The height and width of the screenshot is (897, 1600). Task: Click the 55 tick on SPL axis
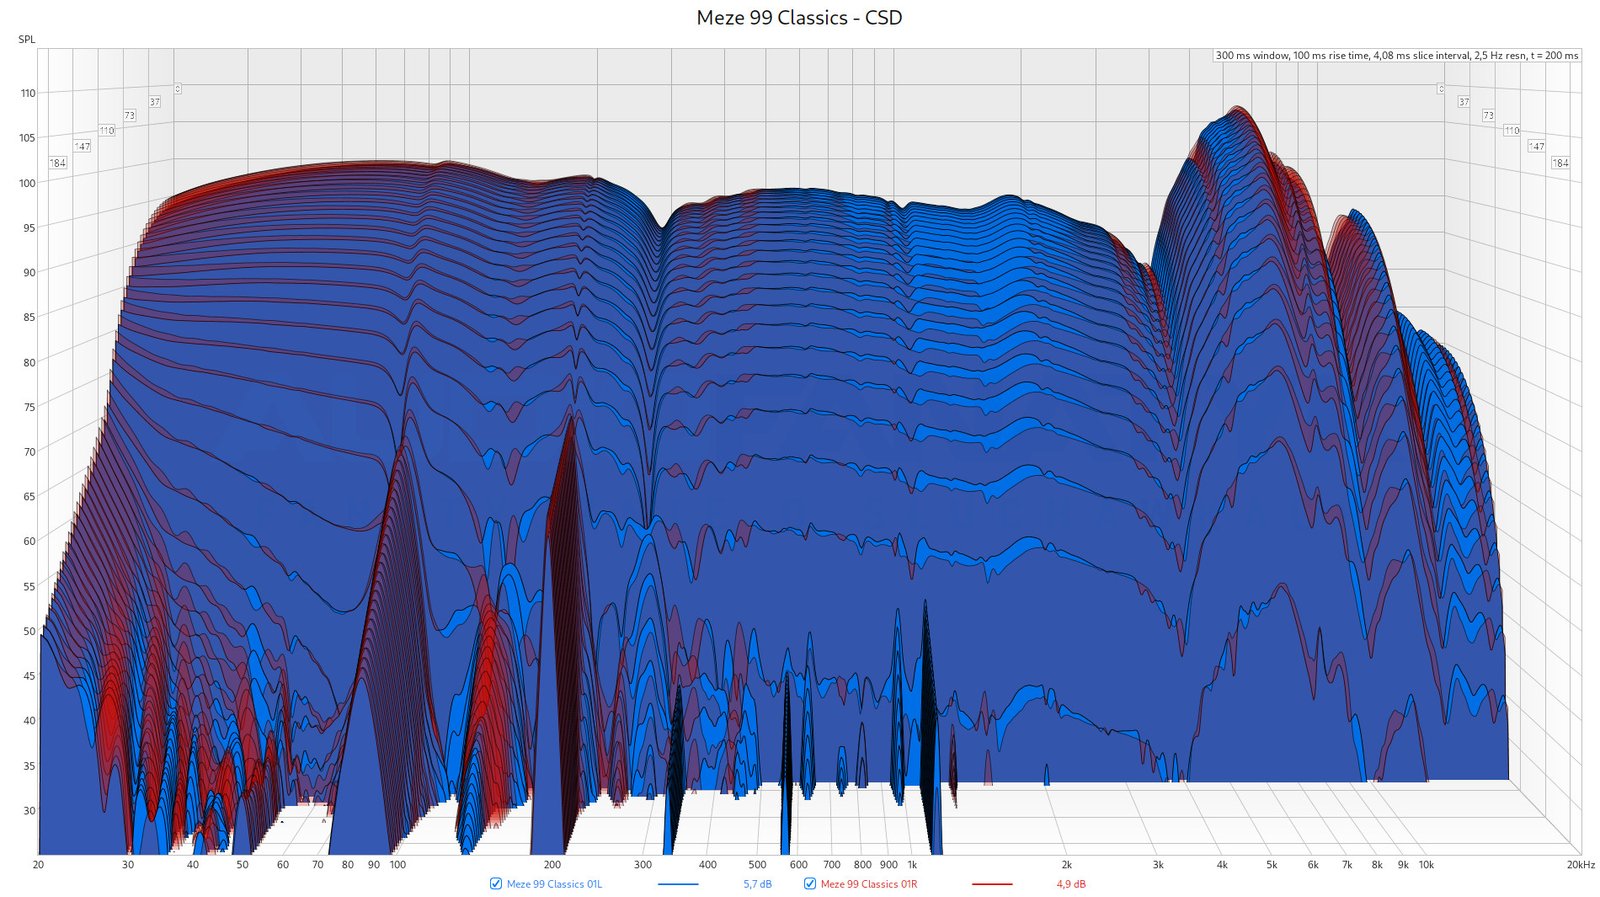coord(30,587)
